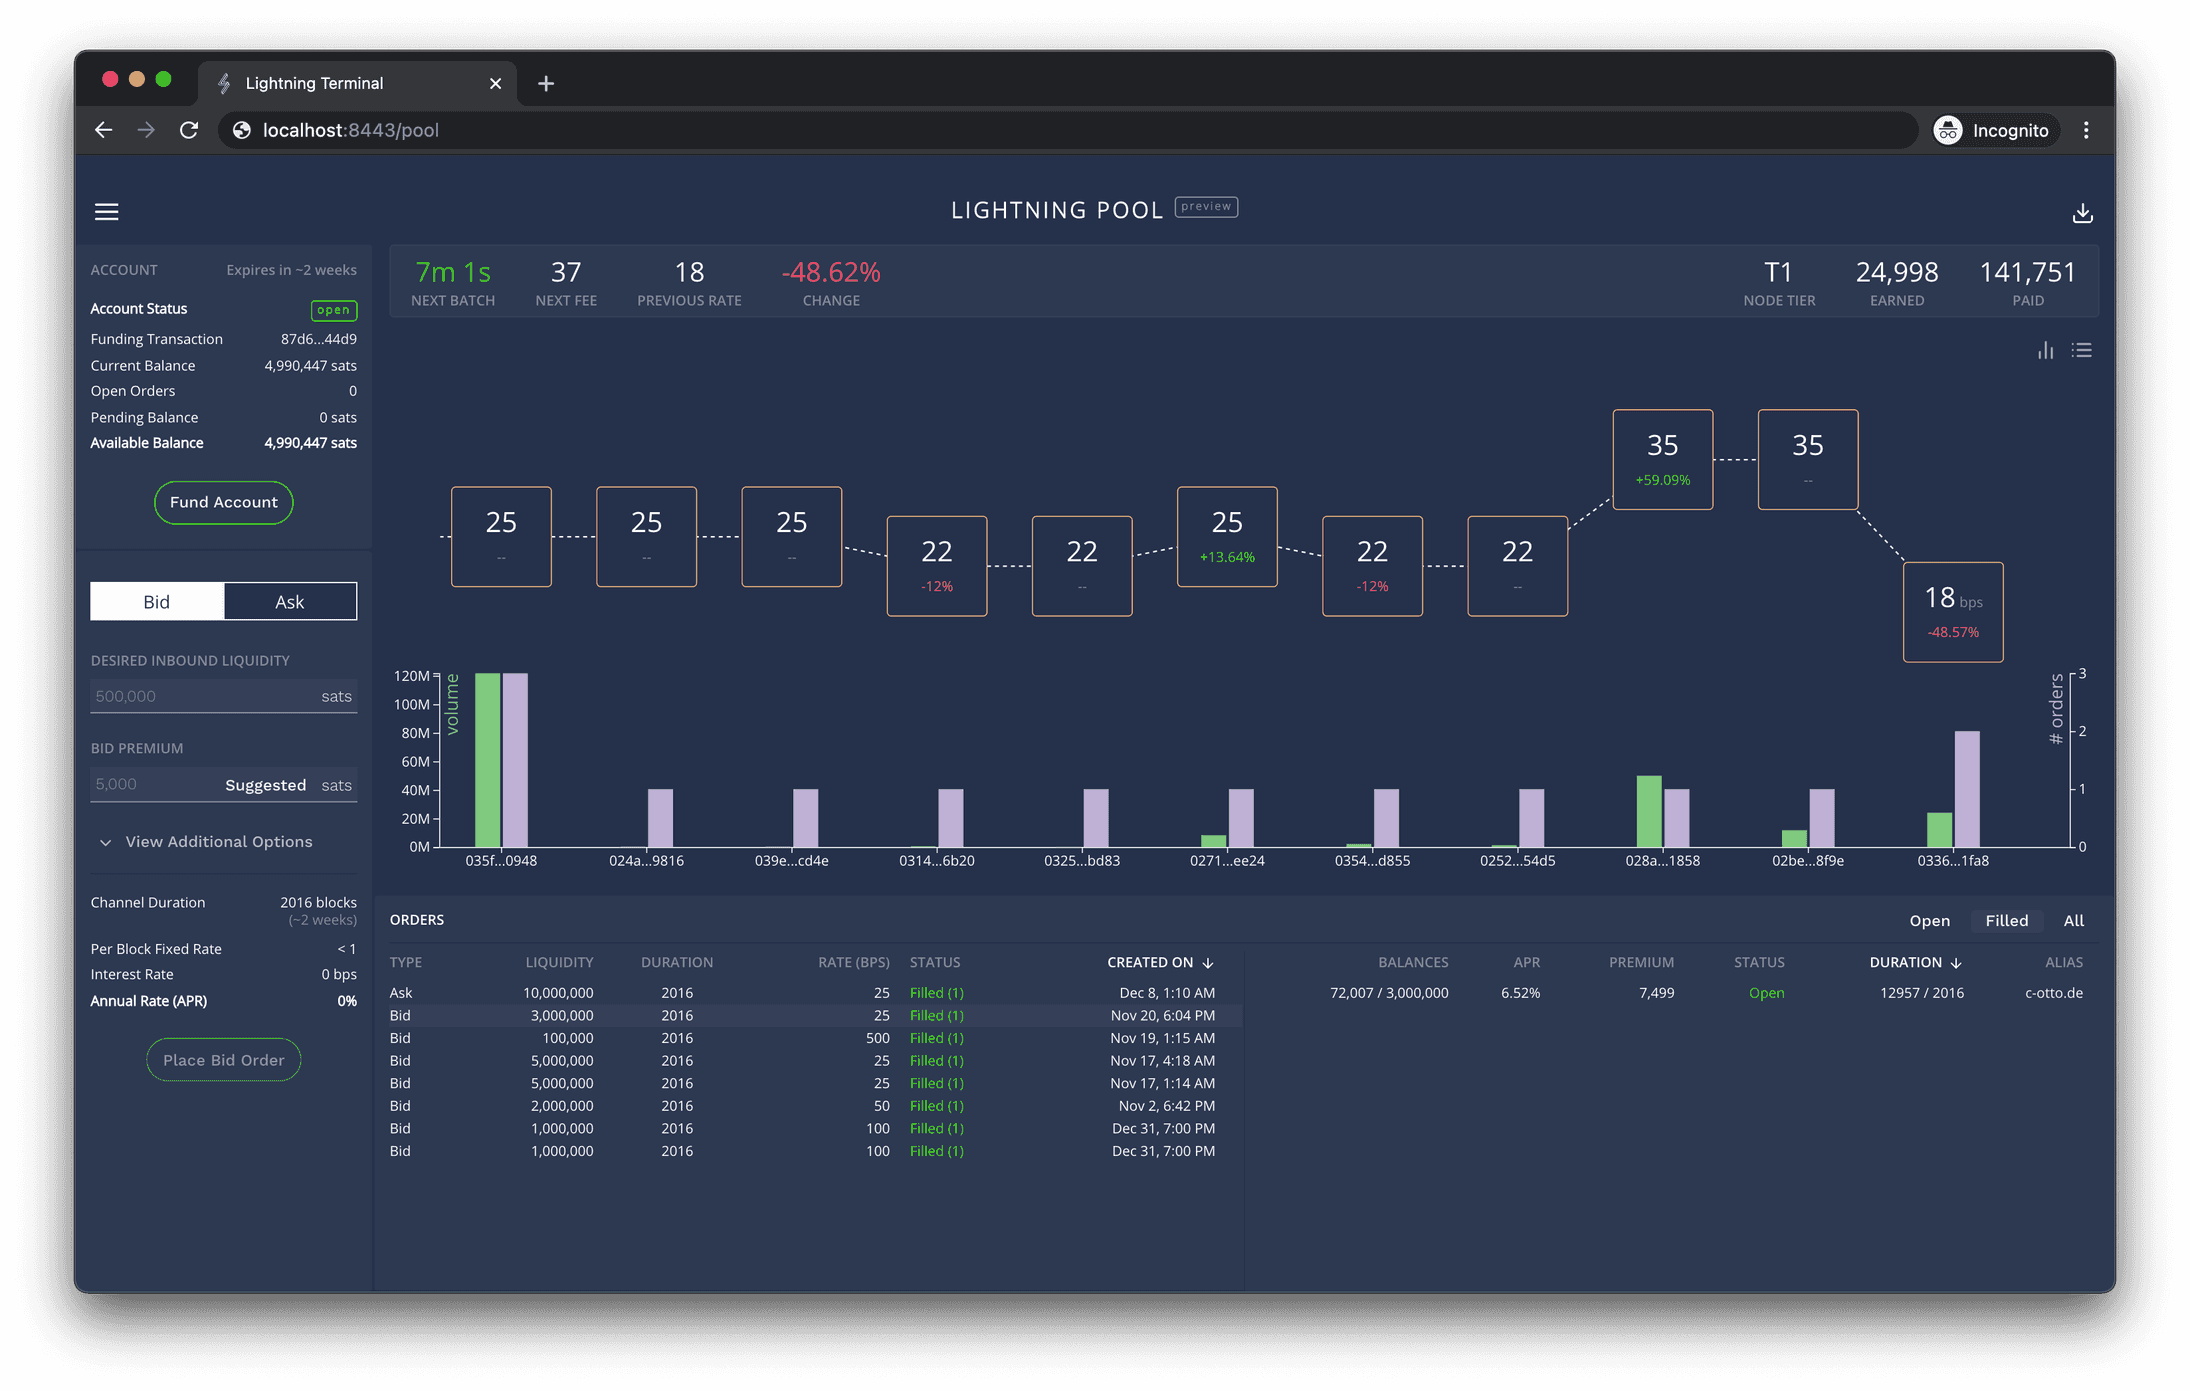The image size is (2190, 1391).
Task: Click the browser page reload icon
Action: [189, 130]
